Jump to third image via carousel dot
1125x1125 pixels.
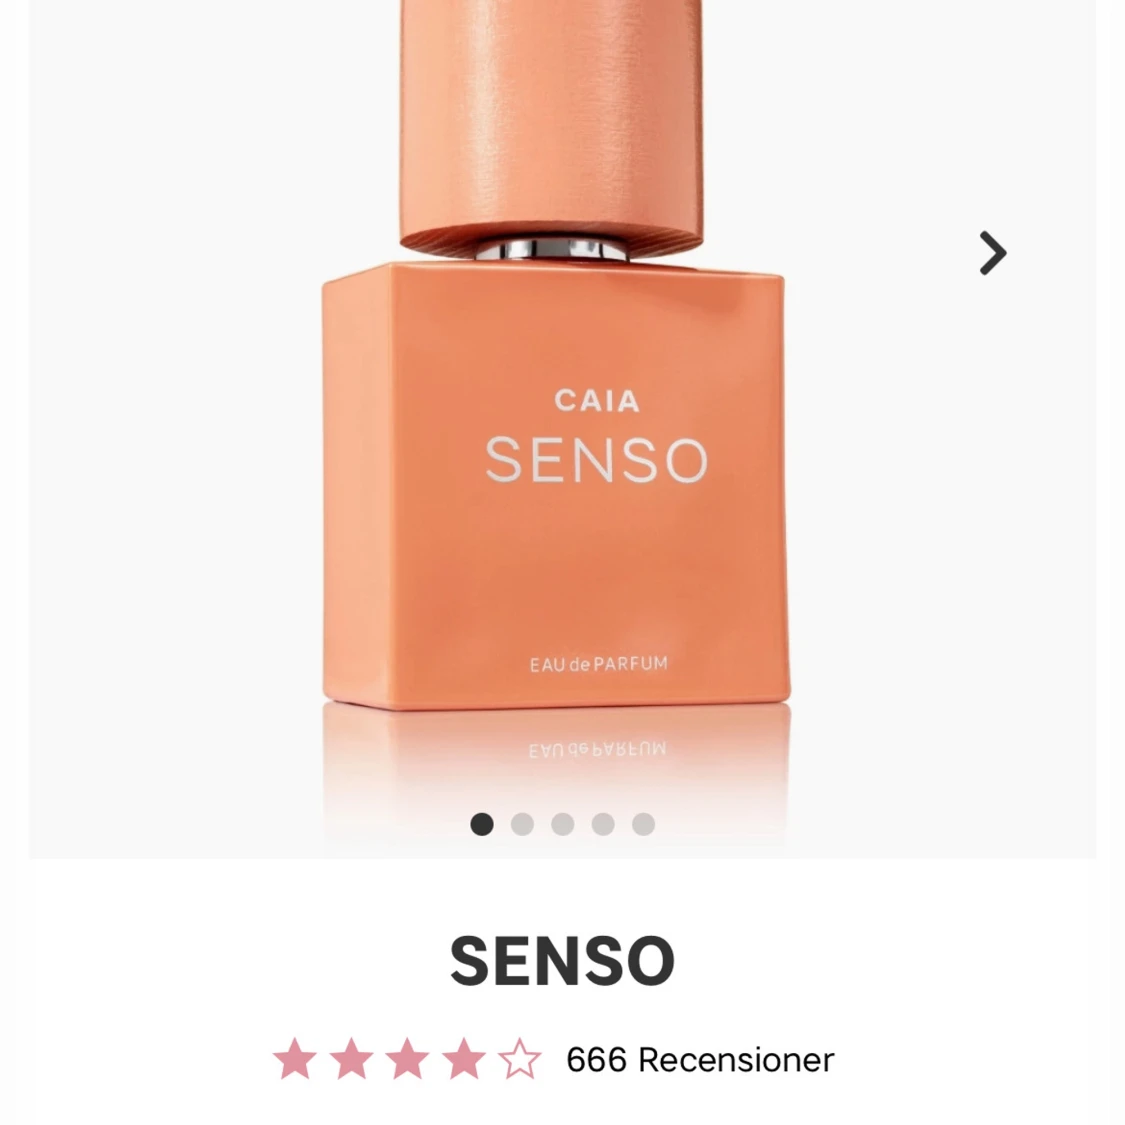coord(562,824)
